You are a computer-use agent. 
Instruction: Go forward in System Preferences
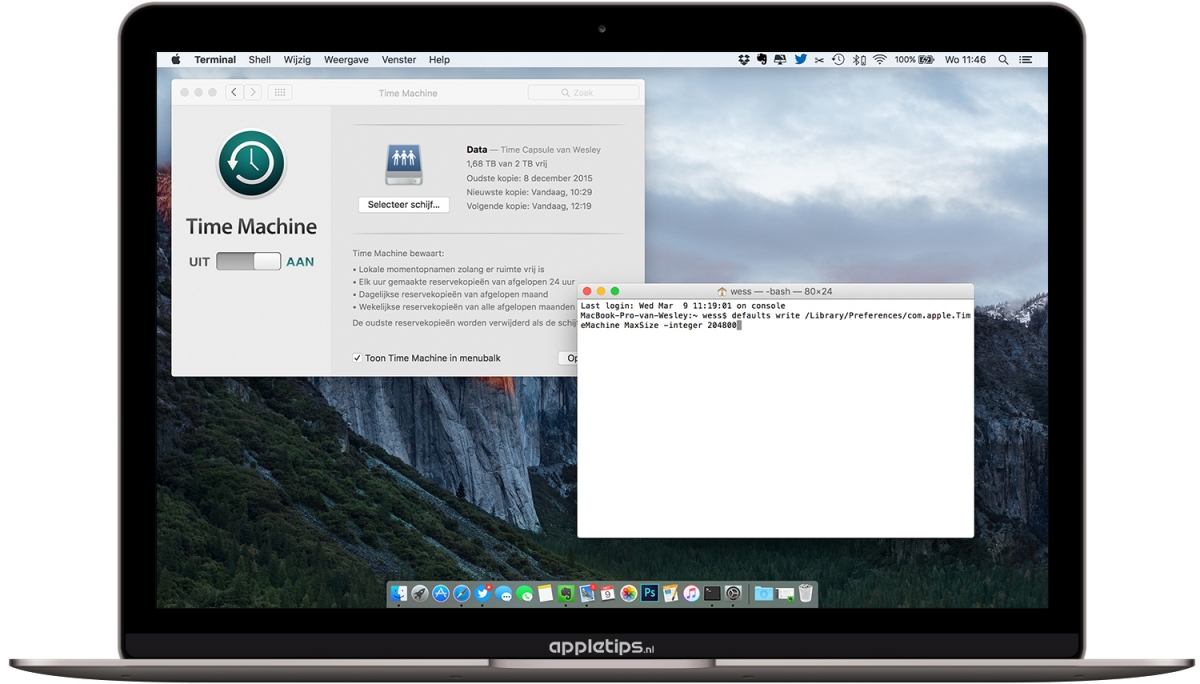pos(252,92)
